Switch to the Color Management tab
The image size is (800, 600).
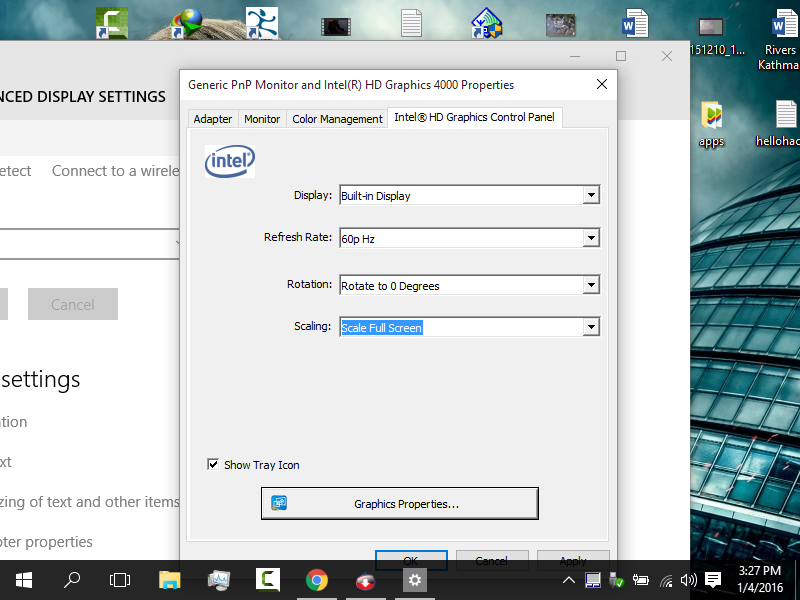[x=337, y=118]
